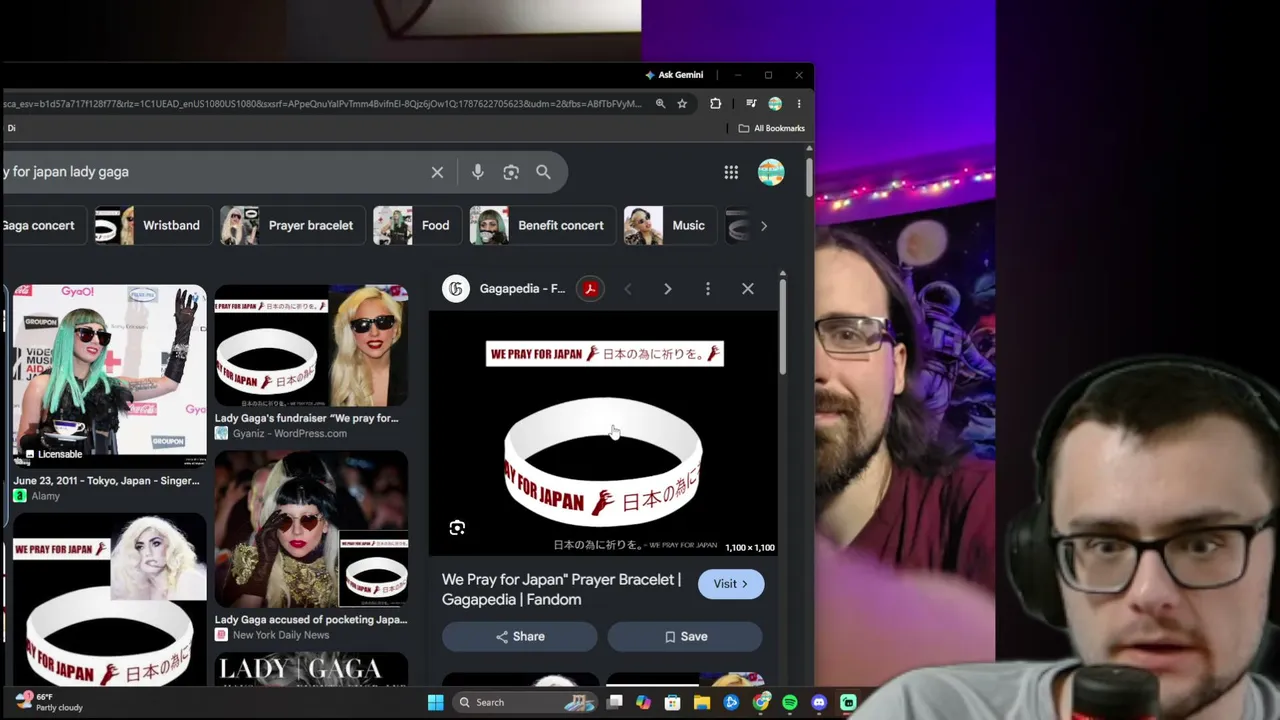The image size is (1280, 720).
Task: Open the Chrome three-dot menu
Action: pyautogui.click(x=798, y=103)
